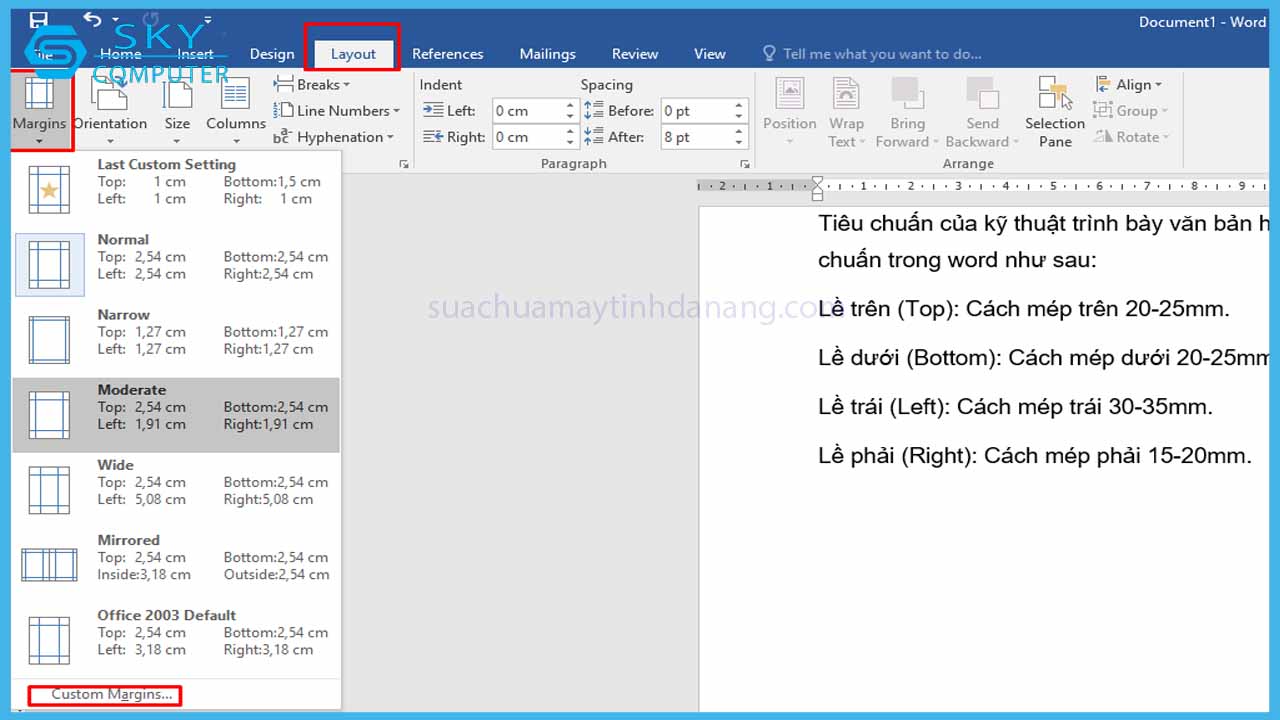1280x720 pixels.
Task: Open the Position arrange menu
Action: [790, 111]
